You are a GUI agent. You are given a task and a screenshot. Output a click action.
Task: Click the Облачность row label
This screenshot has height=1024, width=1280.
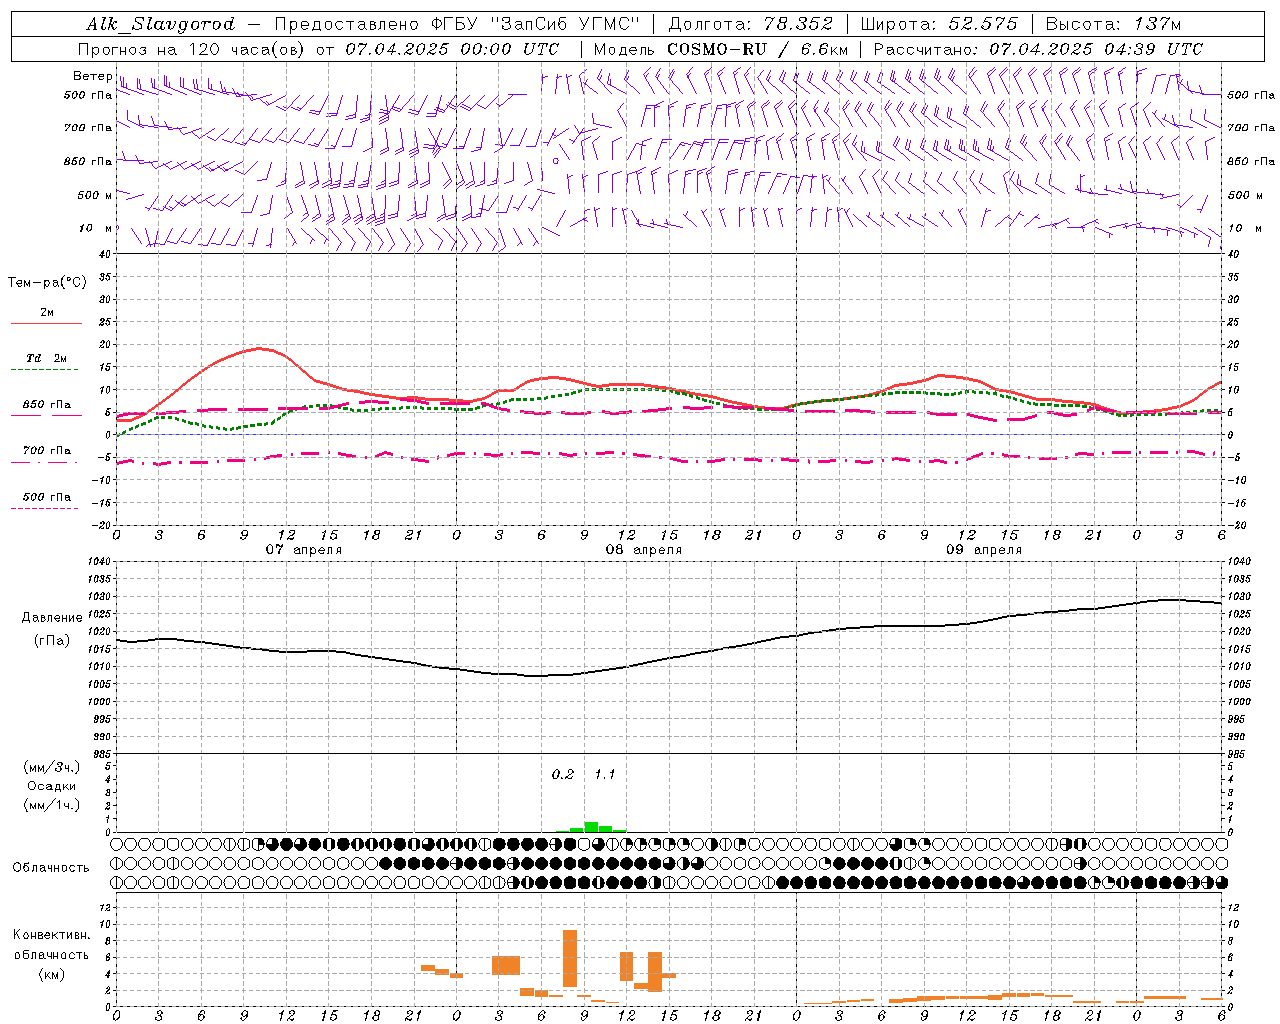pyautogui.click(x=51, y=868)
